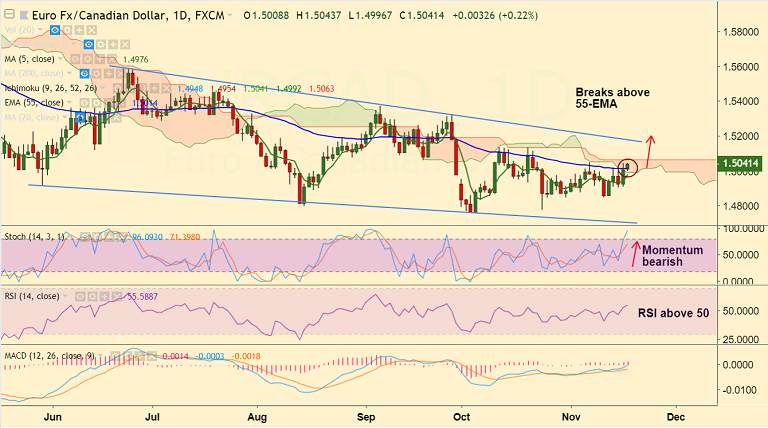Expand the Vol (20) dropdown arrow
Image resolution: width=768 pixels, height=428 pixels.
tap(40, 29)
